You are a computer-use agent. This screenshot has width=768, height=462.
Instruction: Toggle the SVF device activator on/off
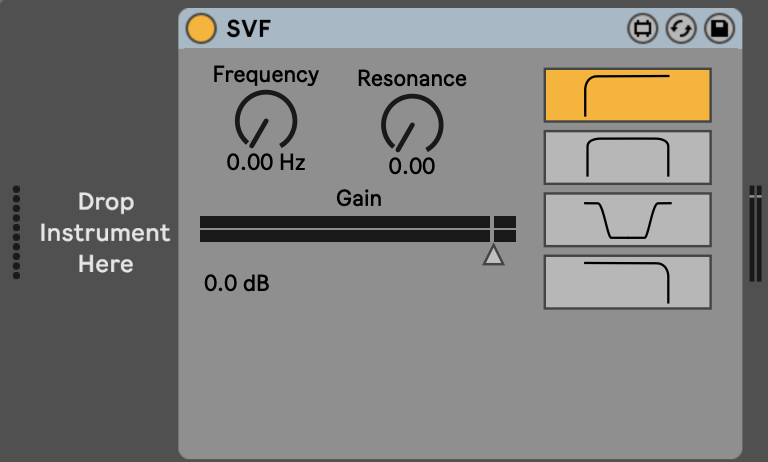coord(202,29)
